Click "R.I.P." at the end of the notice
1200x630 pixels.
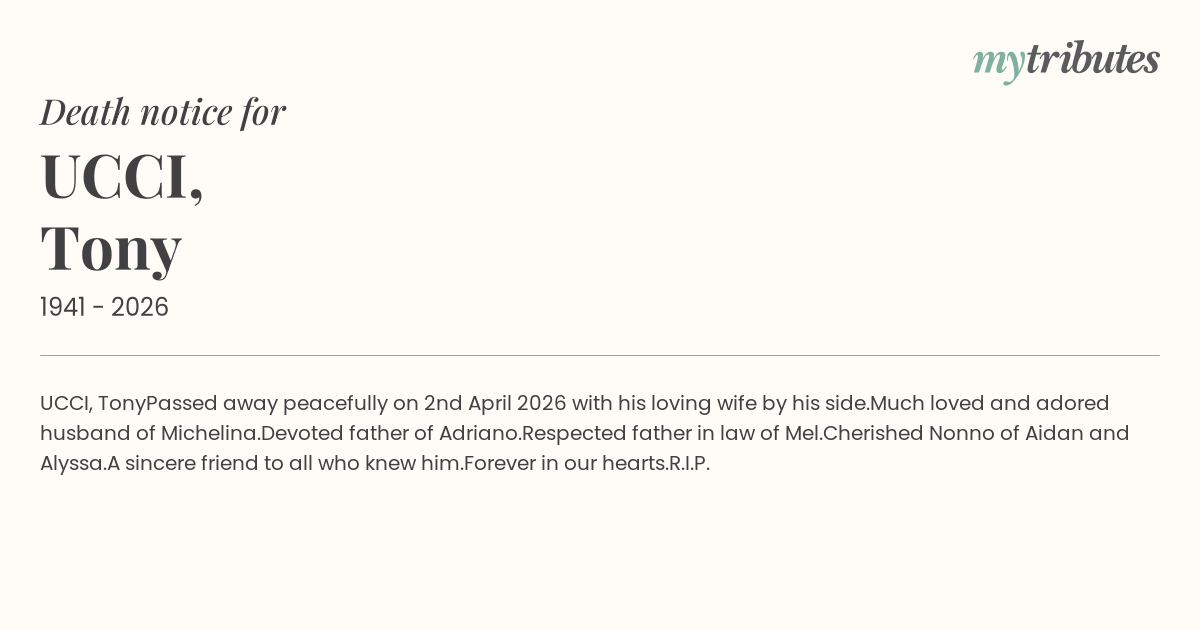point(689,463)
